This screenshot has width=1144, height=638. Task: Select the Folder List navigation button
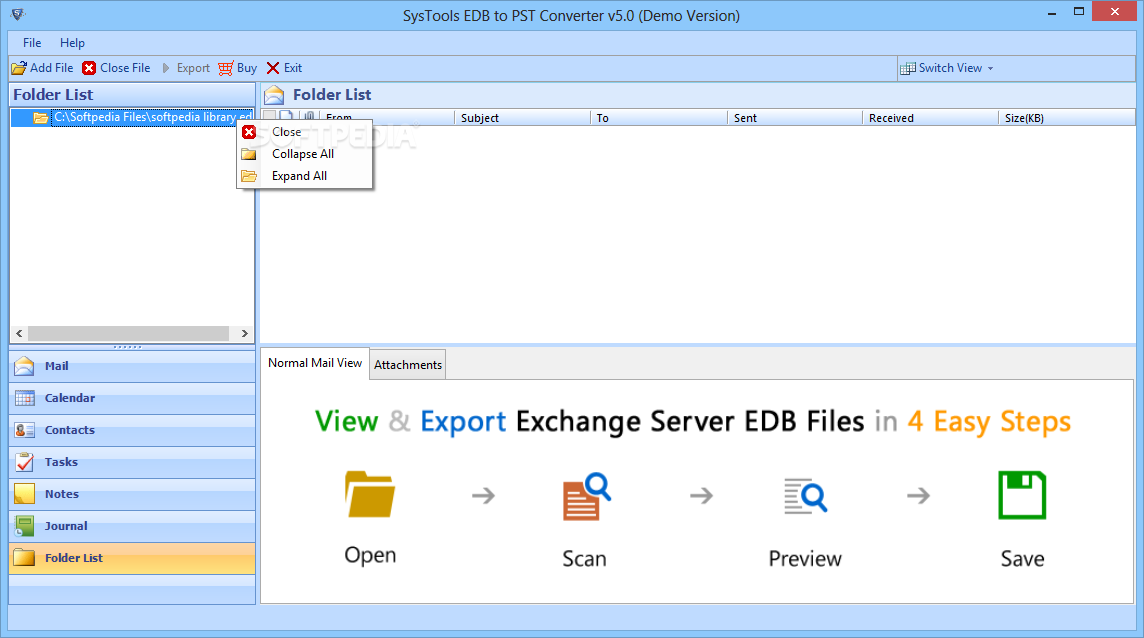tap(132, 558)
